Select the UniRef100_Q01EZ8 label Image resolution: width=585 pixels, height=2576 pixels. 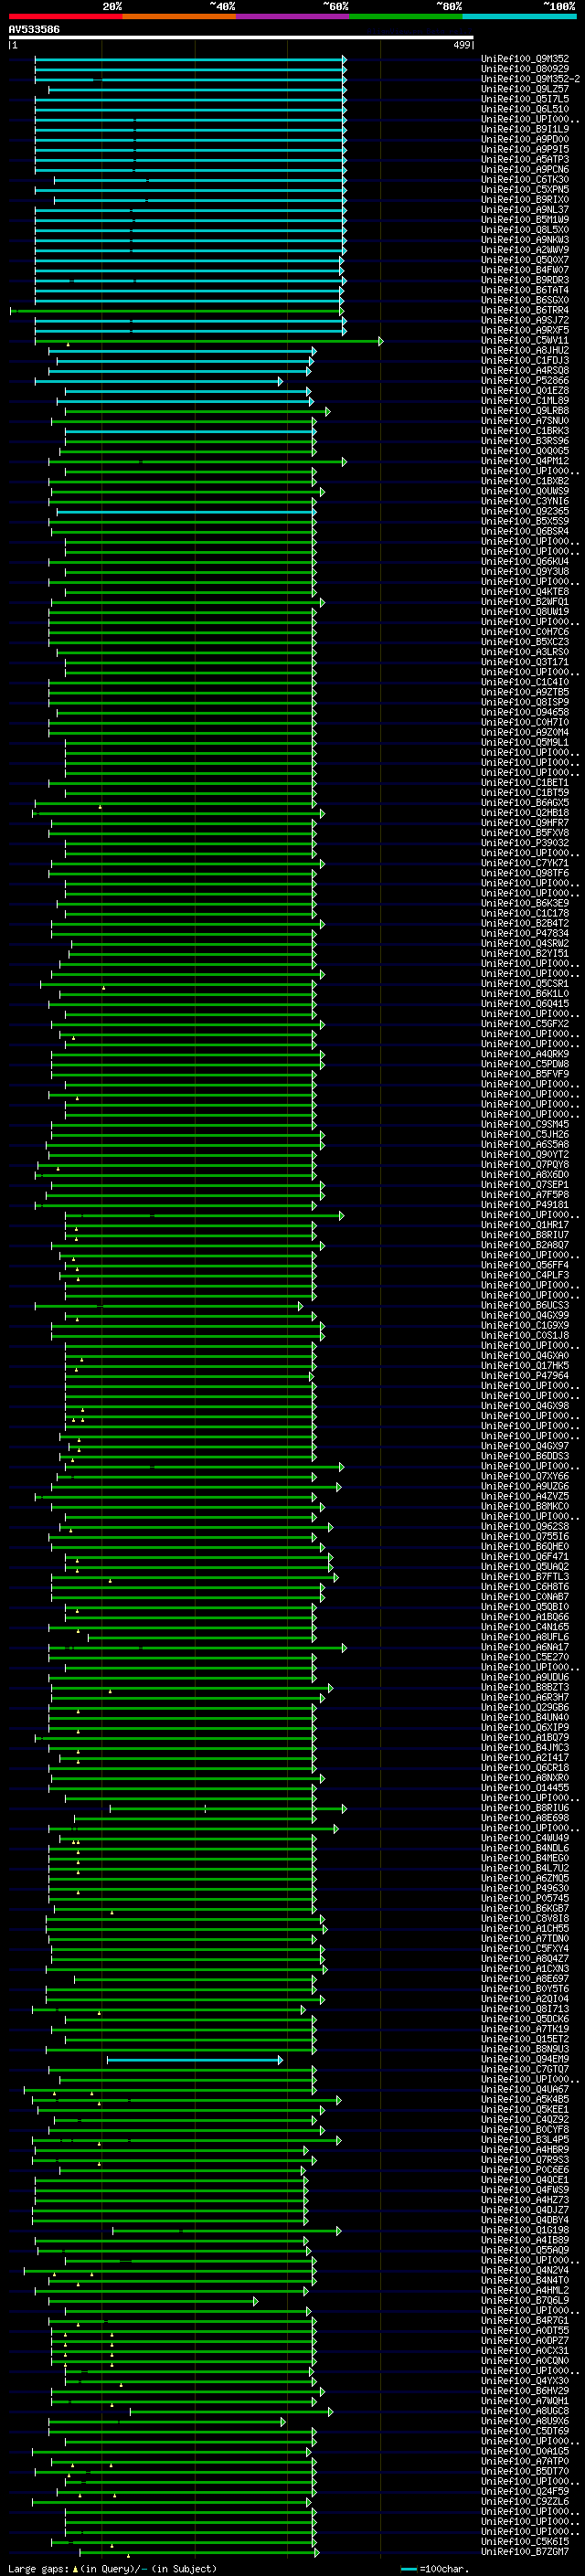tap(525, 390)
